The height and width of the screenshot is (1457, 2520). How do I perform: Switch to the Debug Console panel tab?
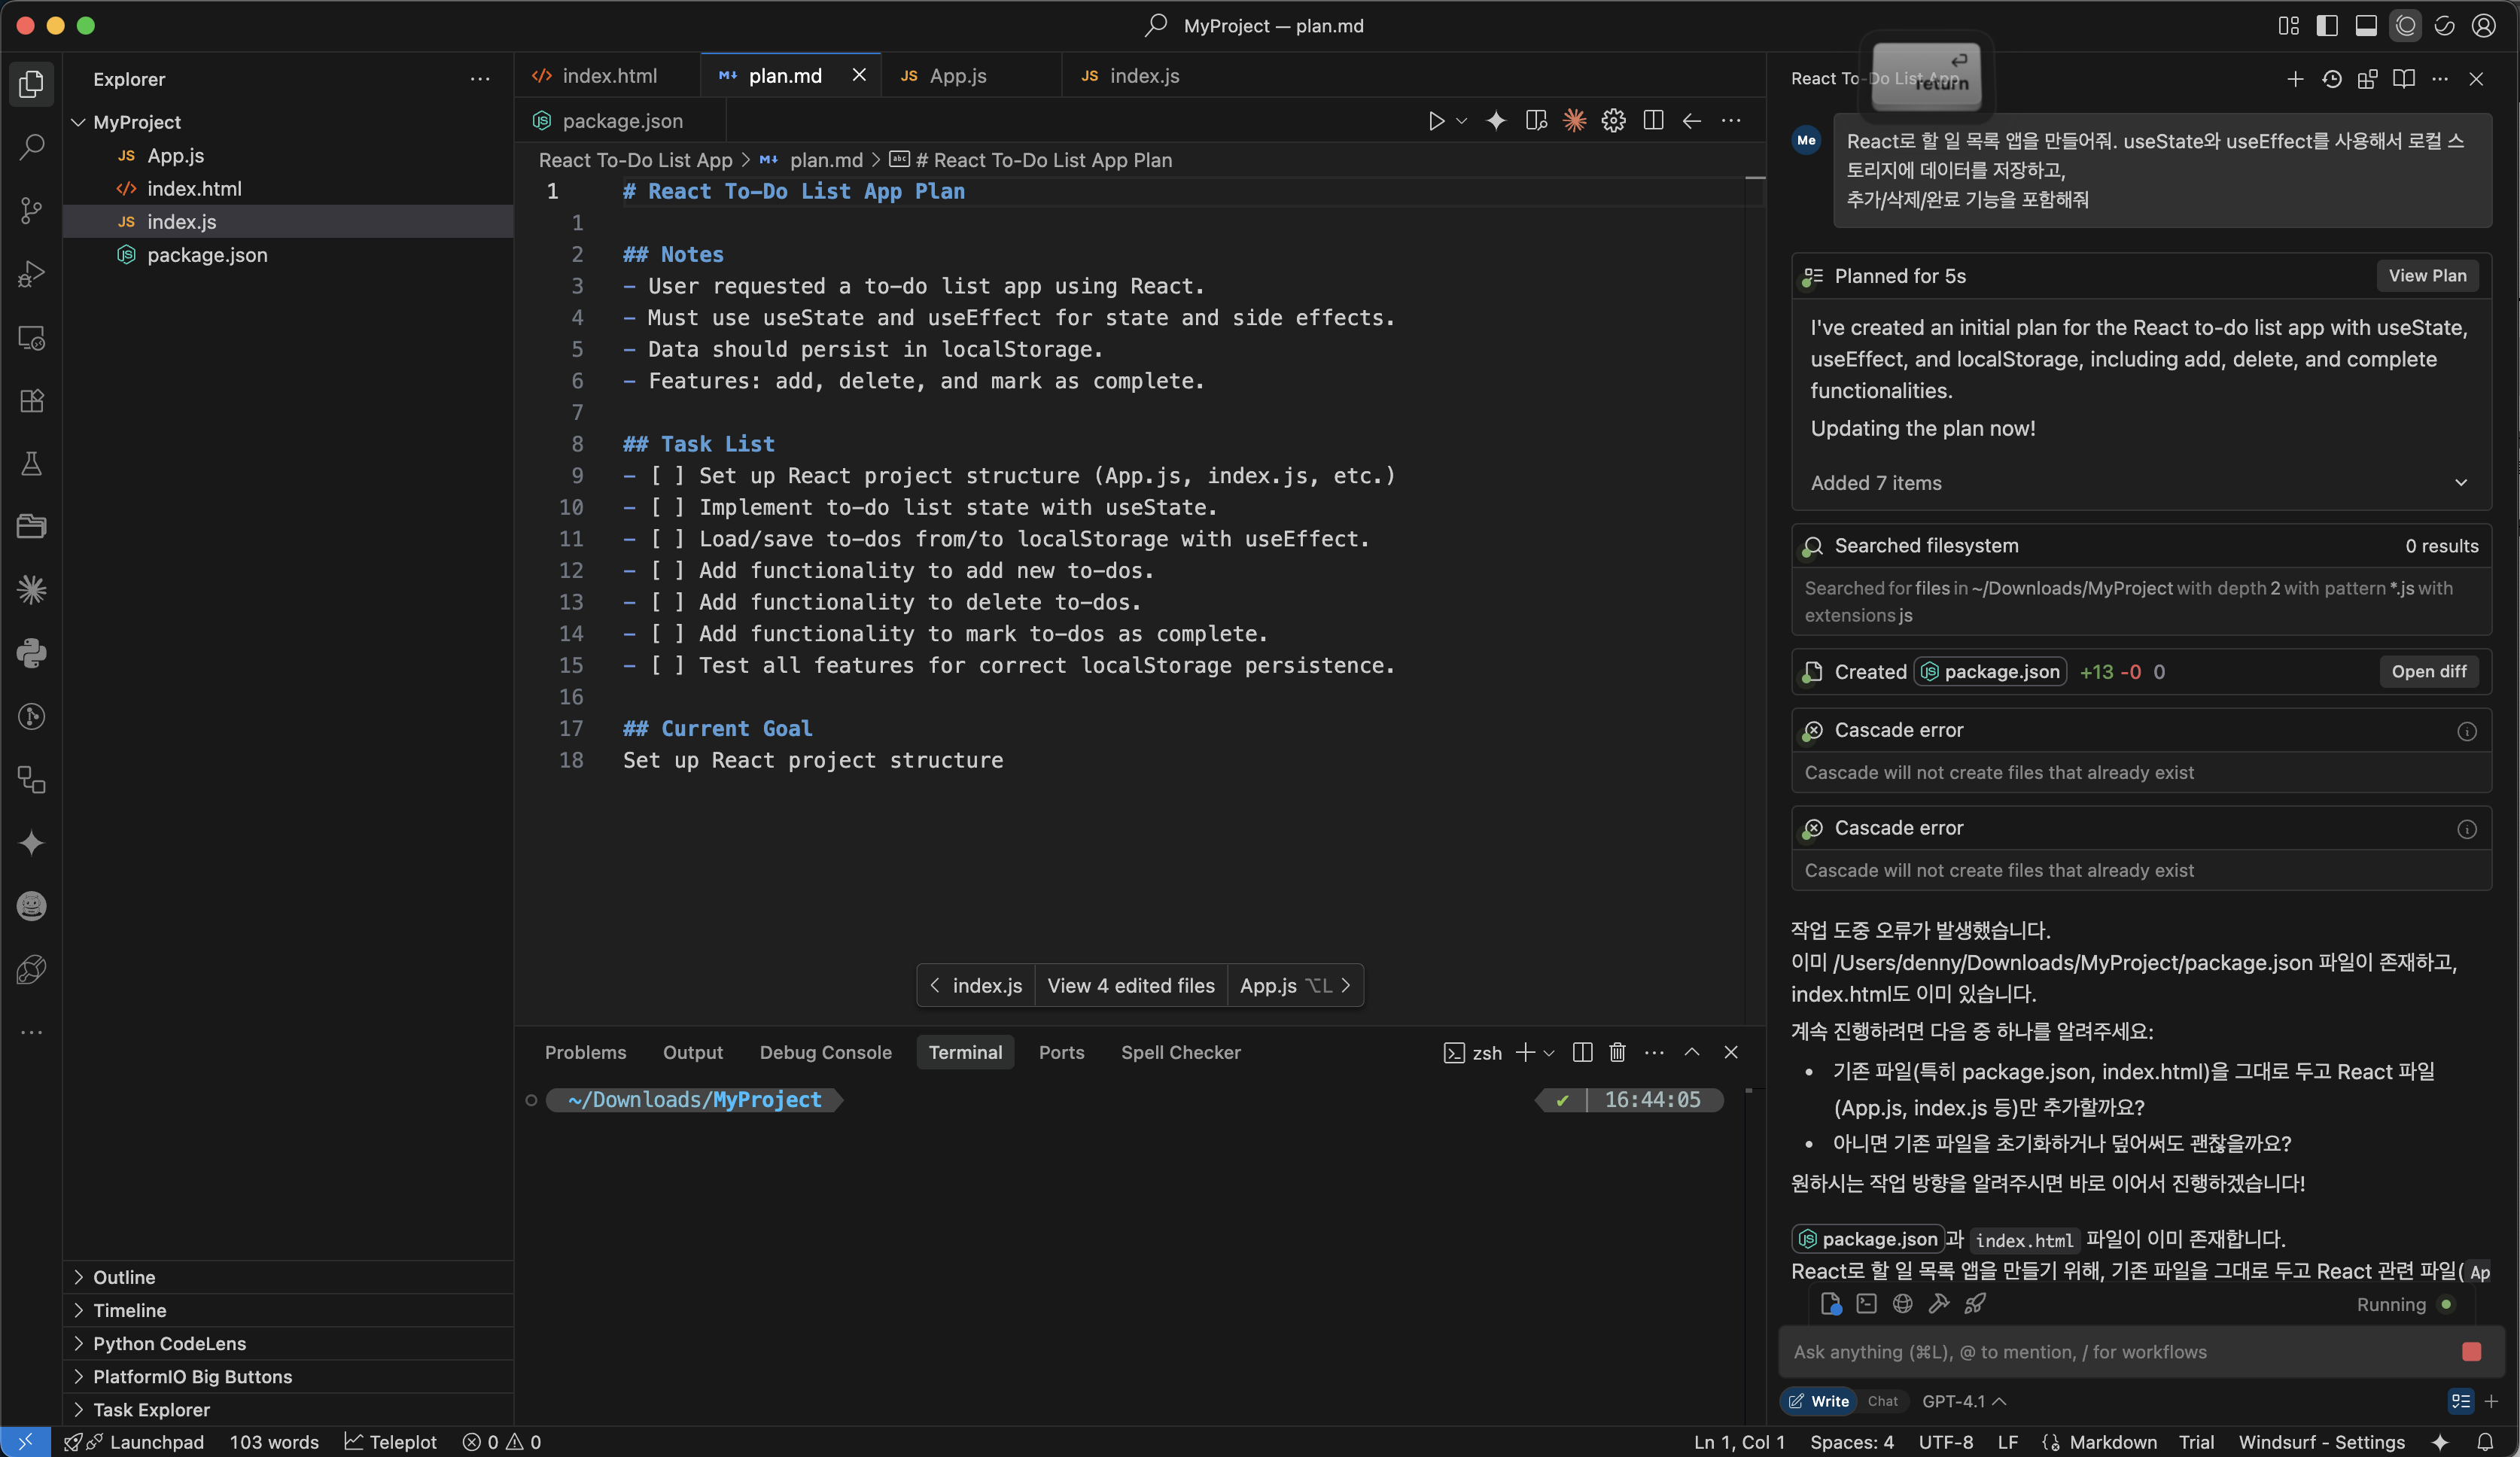click(825, 1052)
